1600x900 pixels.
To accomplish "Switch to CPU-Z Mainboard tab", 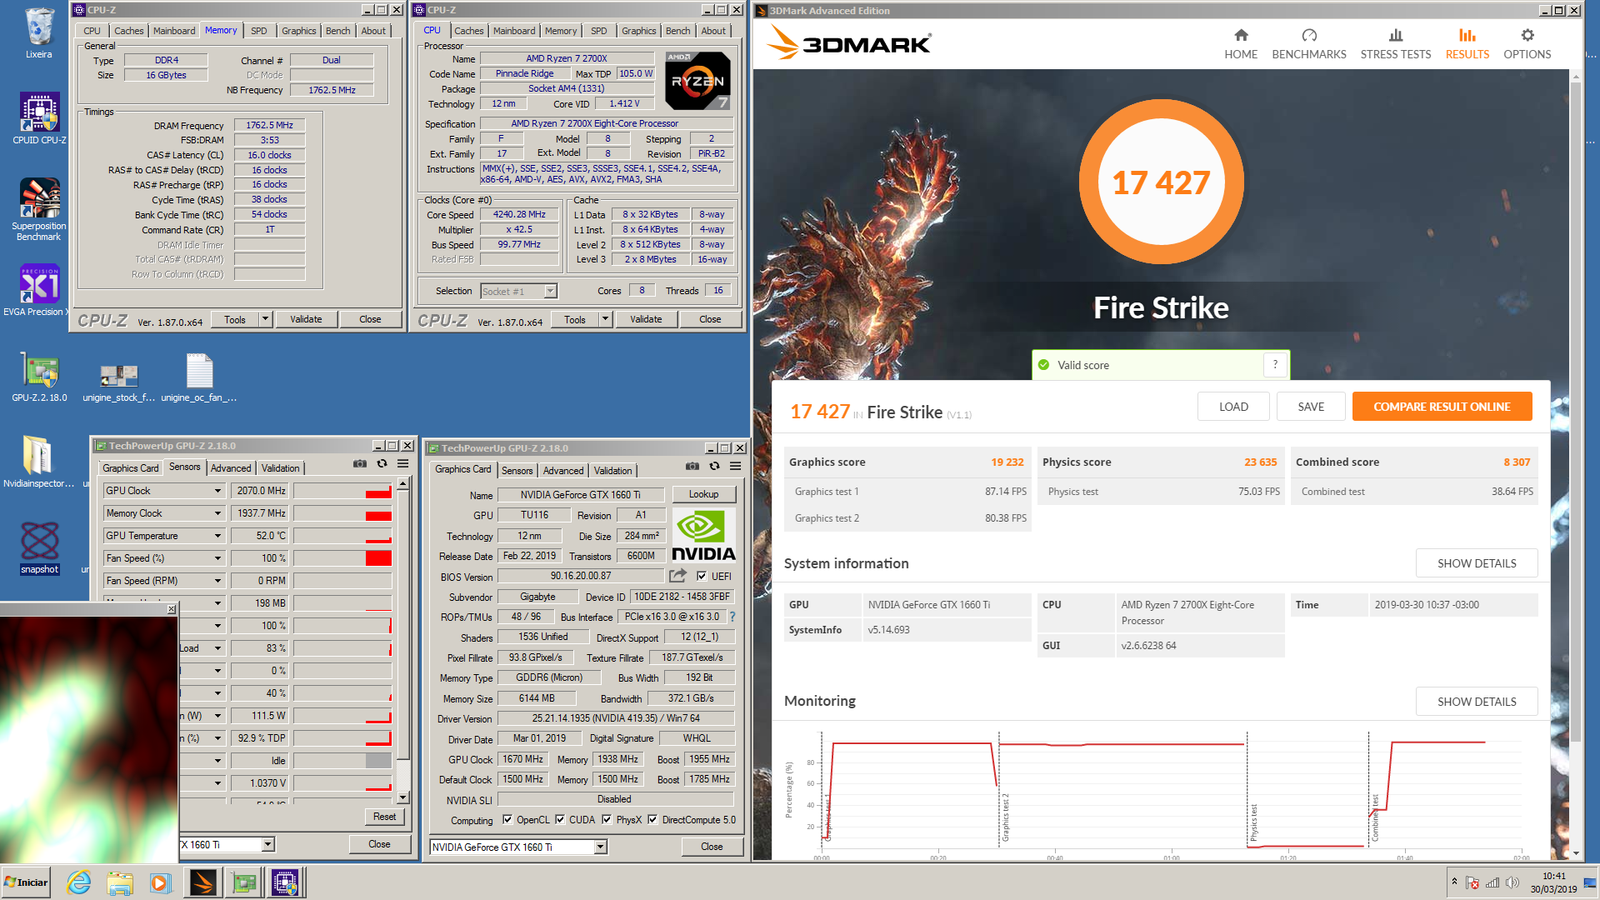I will [x=514, y=30].
